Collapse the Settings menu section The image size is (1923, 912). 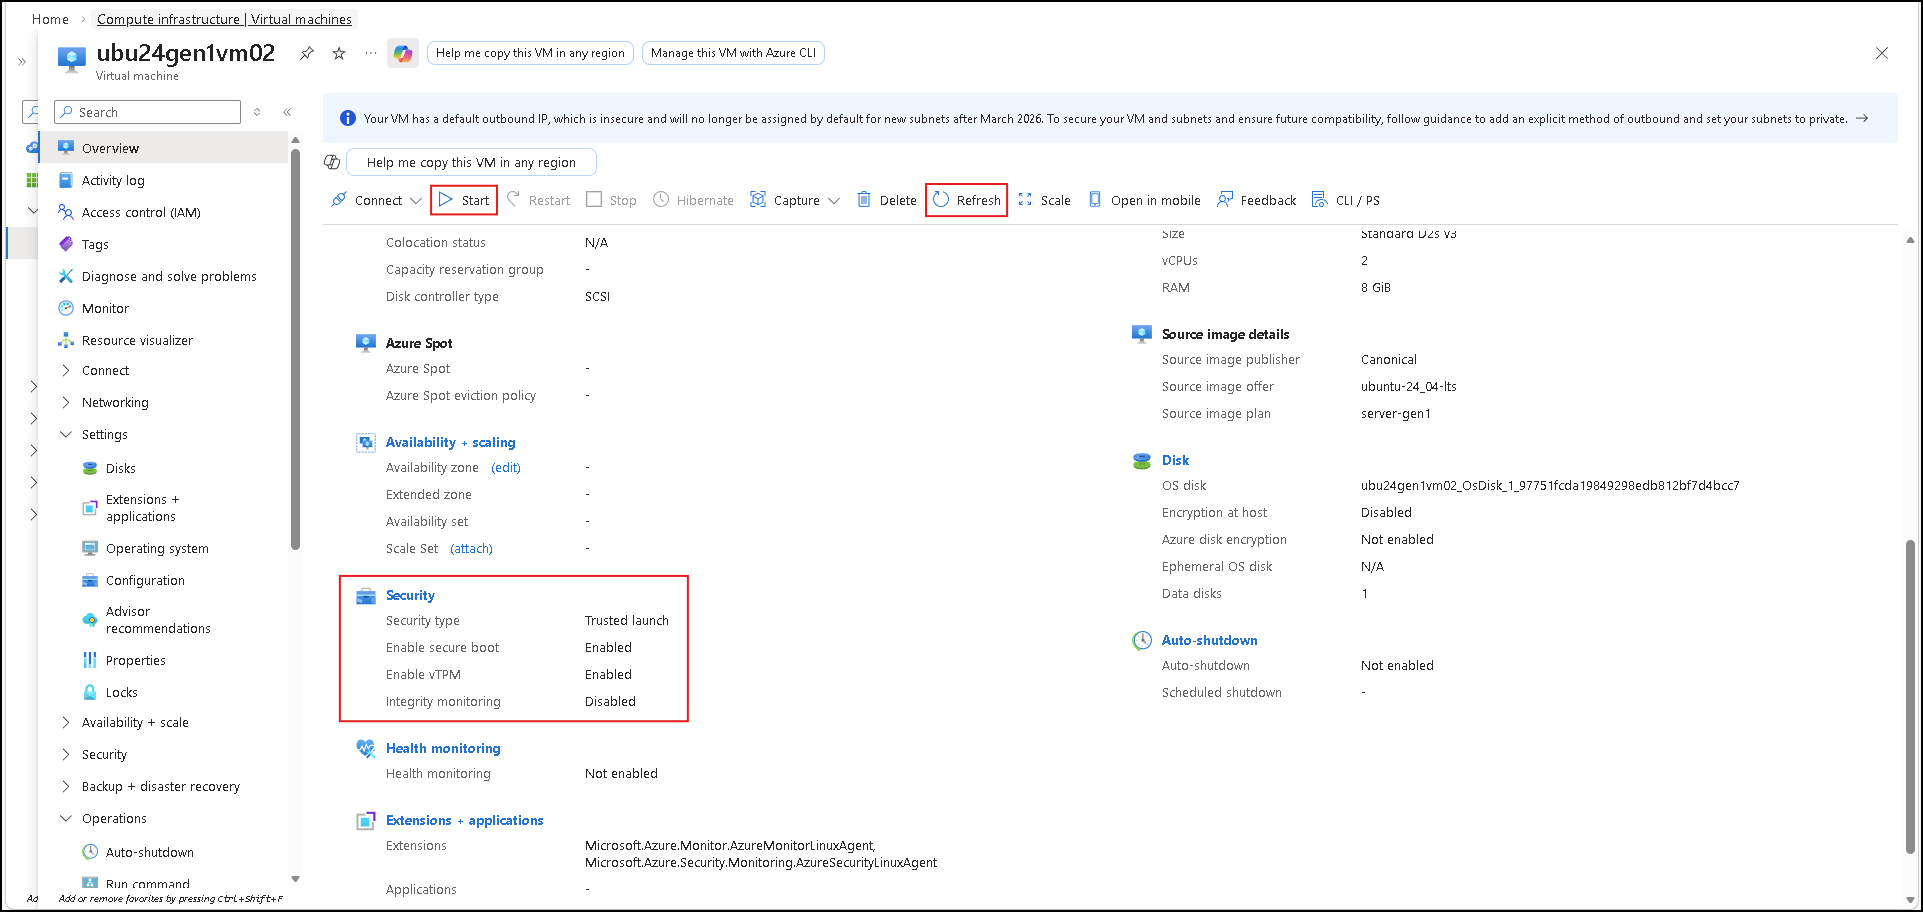[66, 434]
